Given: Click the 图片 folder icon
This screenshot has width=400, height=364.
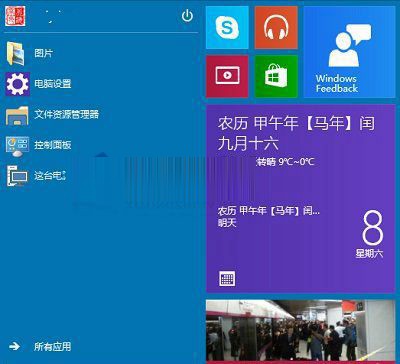Looking at the screenshot, I should 16,53.
